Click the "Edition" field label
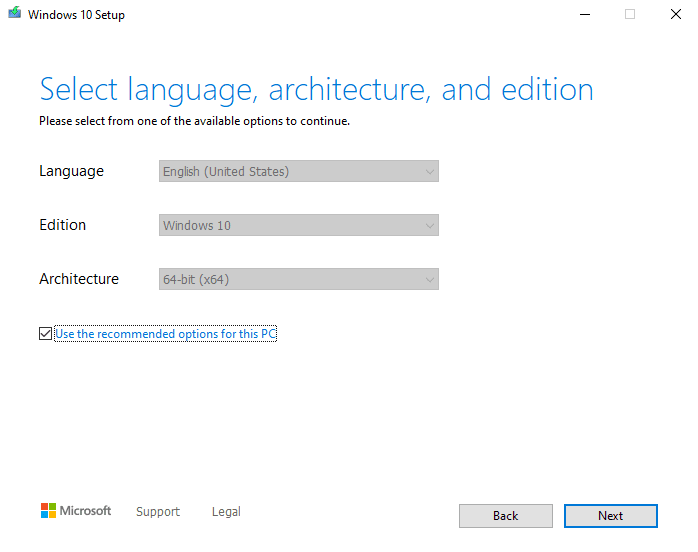 [62, 225]
